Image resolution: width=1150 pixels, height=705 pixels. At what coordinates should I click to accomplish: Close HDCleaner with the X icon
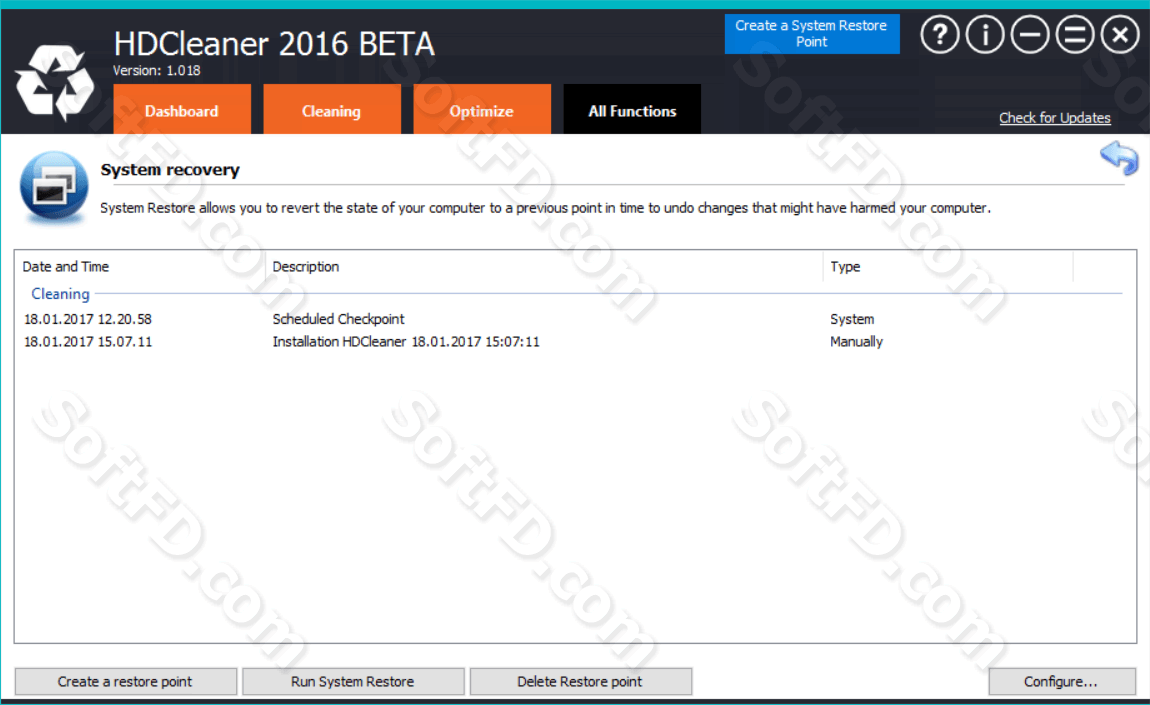pos(1120,34)
